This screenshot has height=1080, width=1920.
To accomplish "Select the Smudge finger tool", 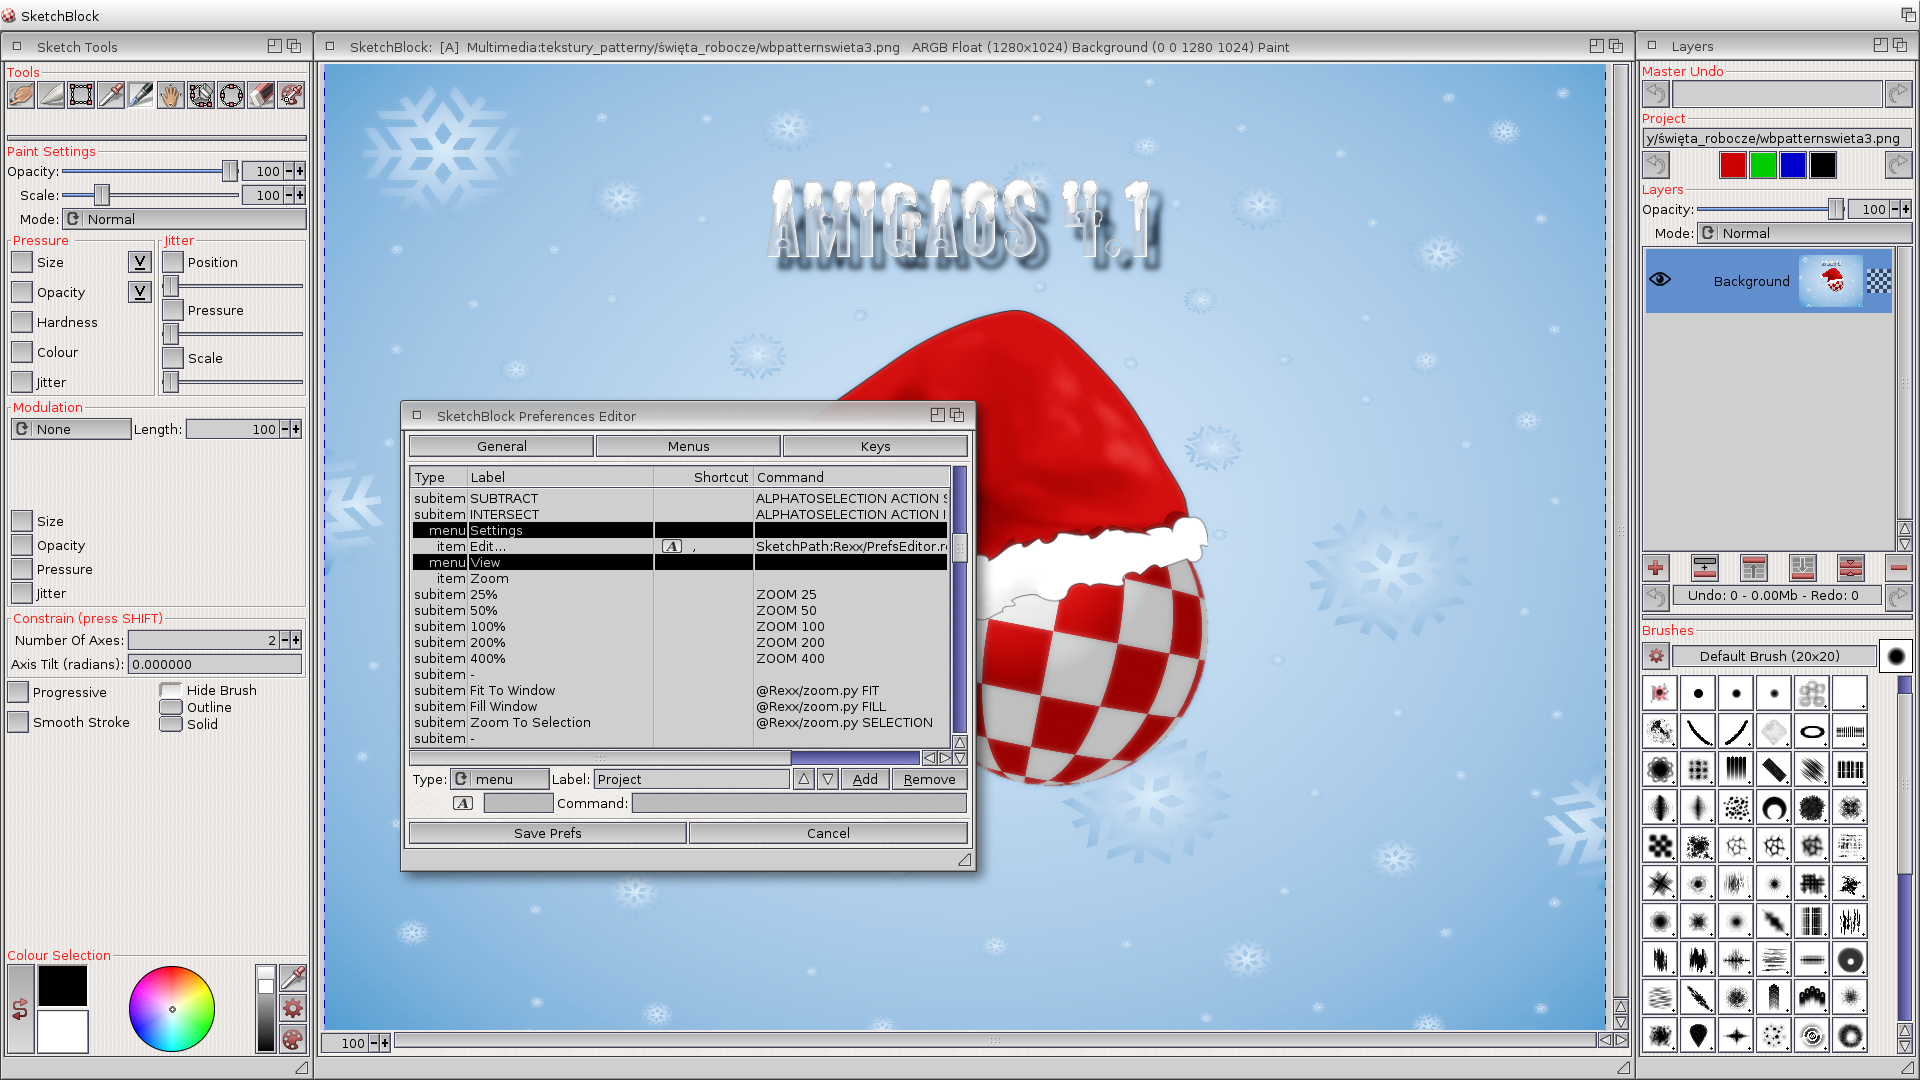I will tap(21, 95).
